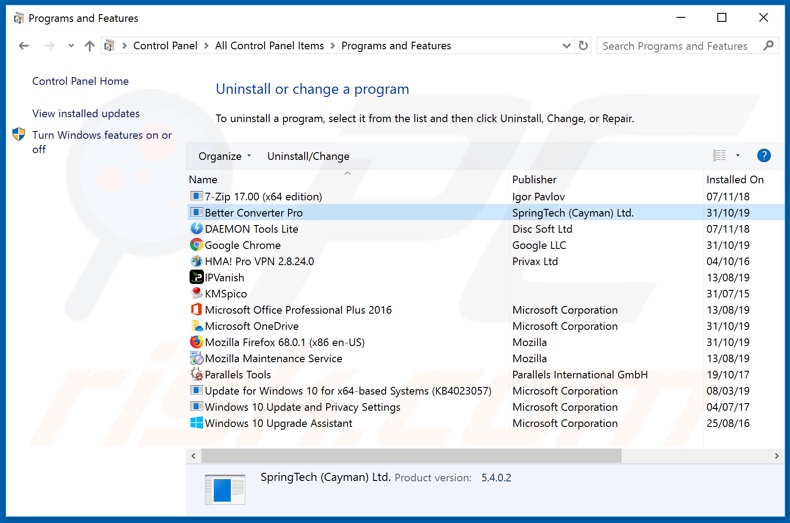Open the help question mark icon
This screenshot has width=790, height=523.
tap(763, 155)
